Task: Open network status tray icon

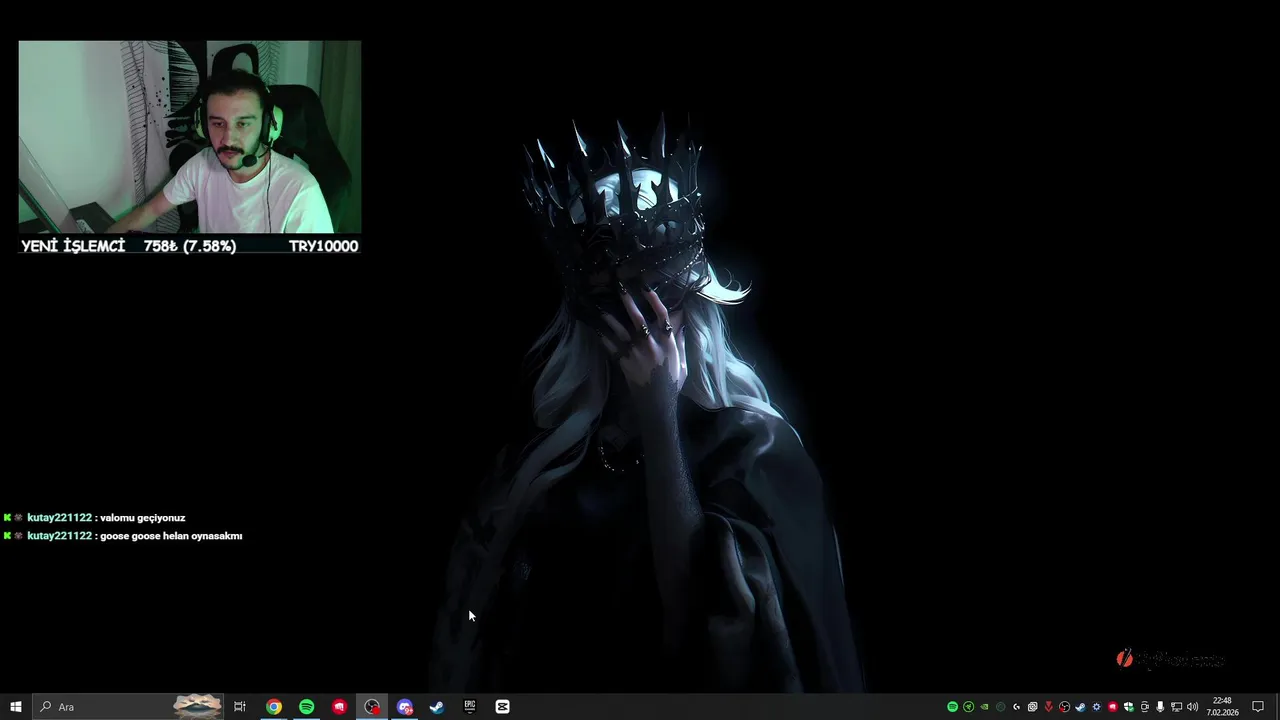Action: (x=1176, y=707)
